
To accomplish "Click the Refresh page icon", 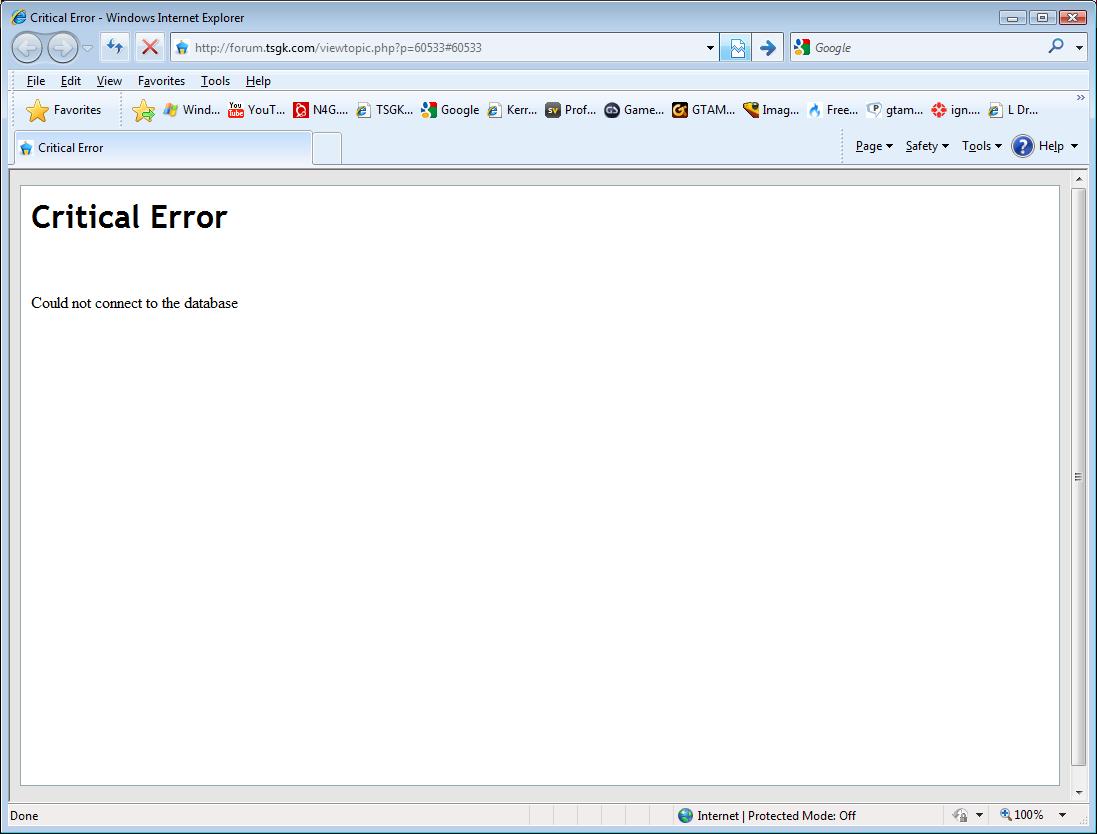I will click(x=115, y=47).
